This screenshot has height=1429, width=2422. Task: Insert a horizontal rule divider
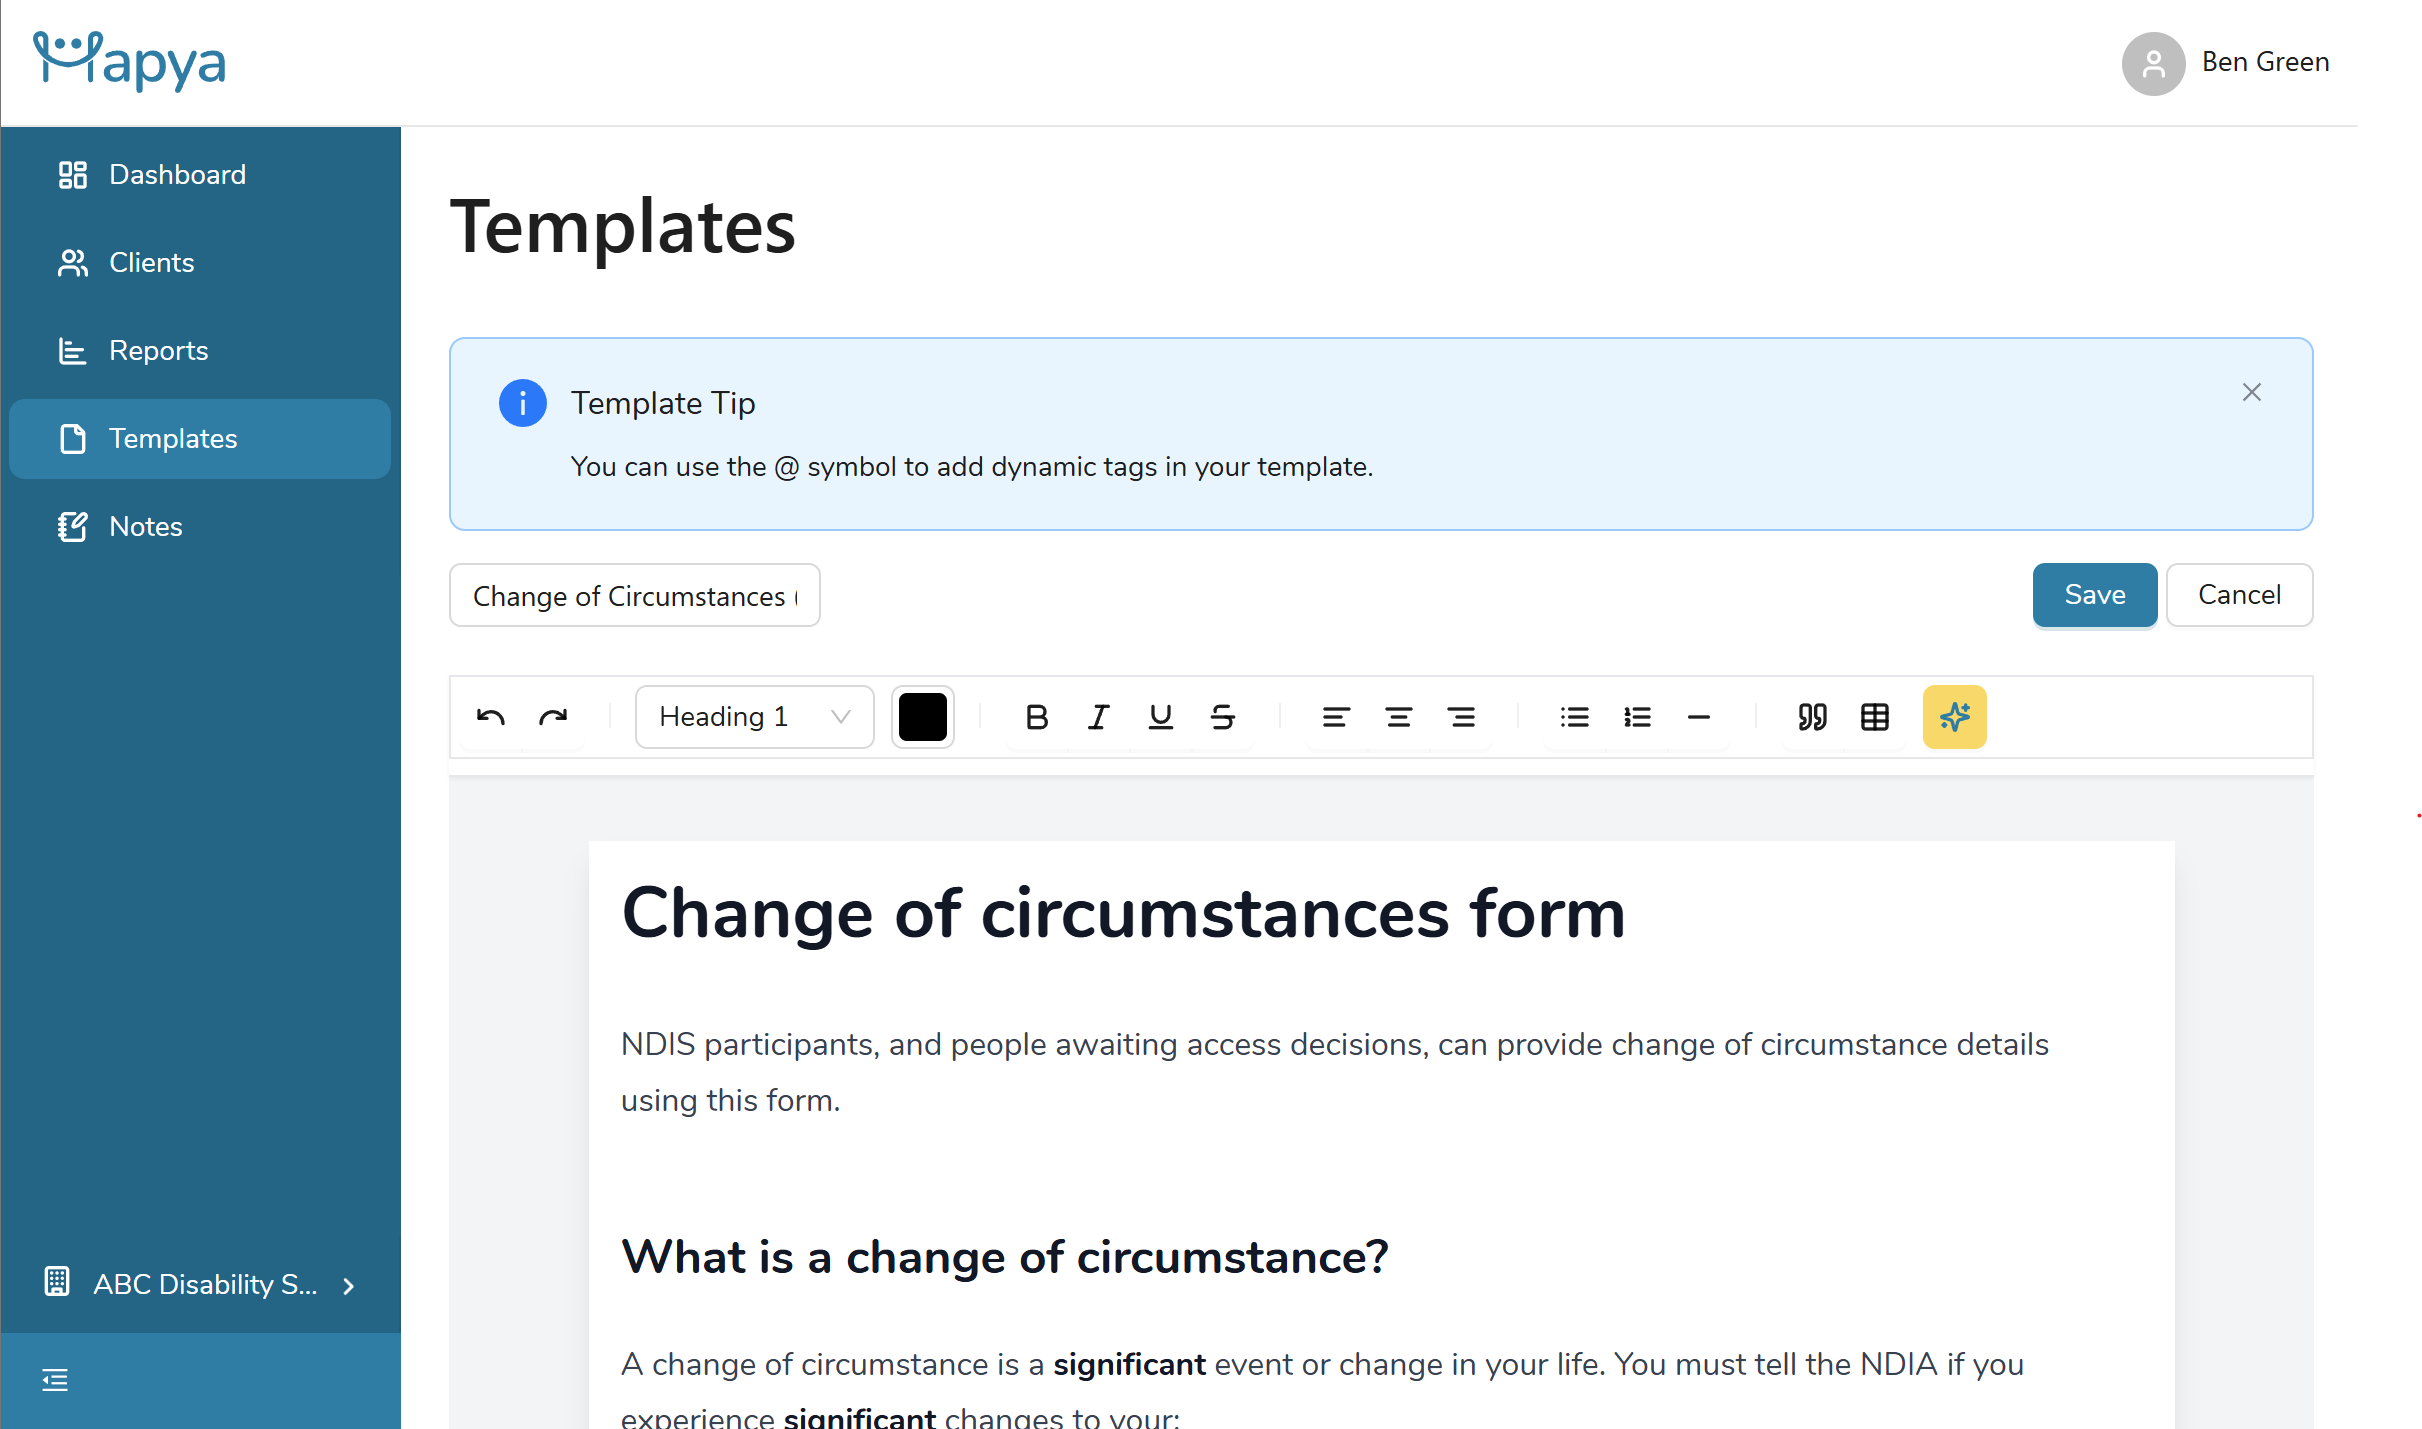[x=1699, y=717]
